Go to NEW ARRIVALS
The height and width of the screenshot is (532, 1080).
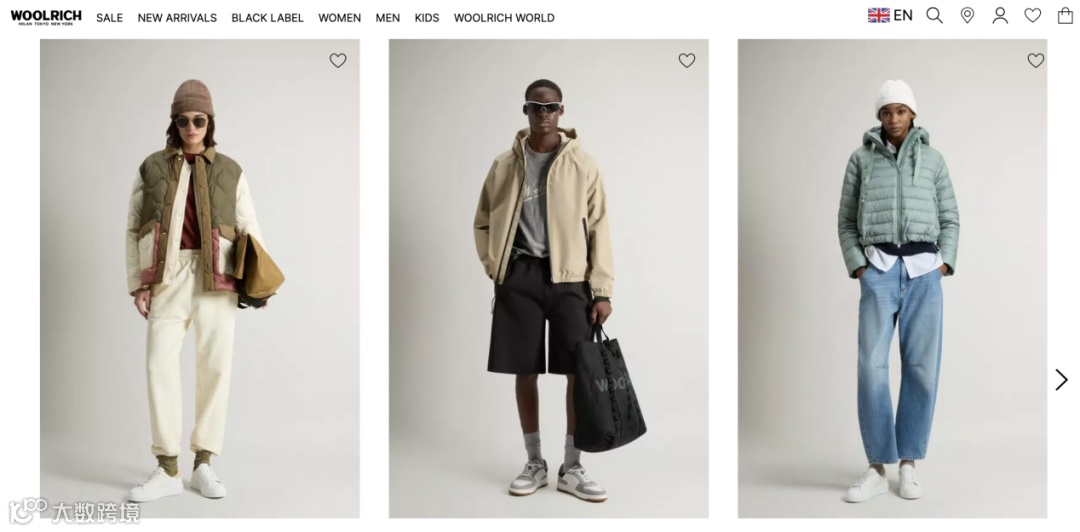[x=177, y=18]
